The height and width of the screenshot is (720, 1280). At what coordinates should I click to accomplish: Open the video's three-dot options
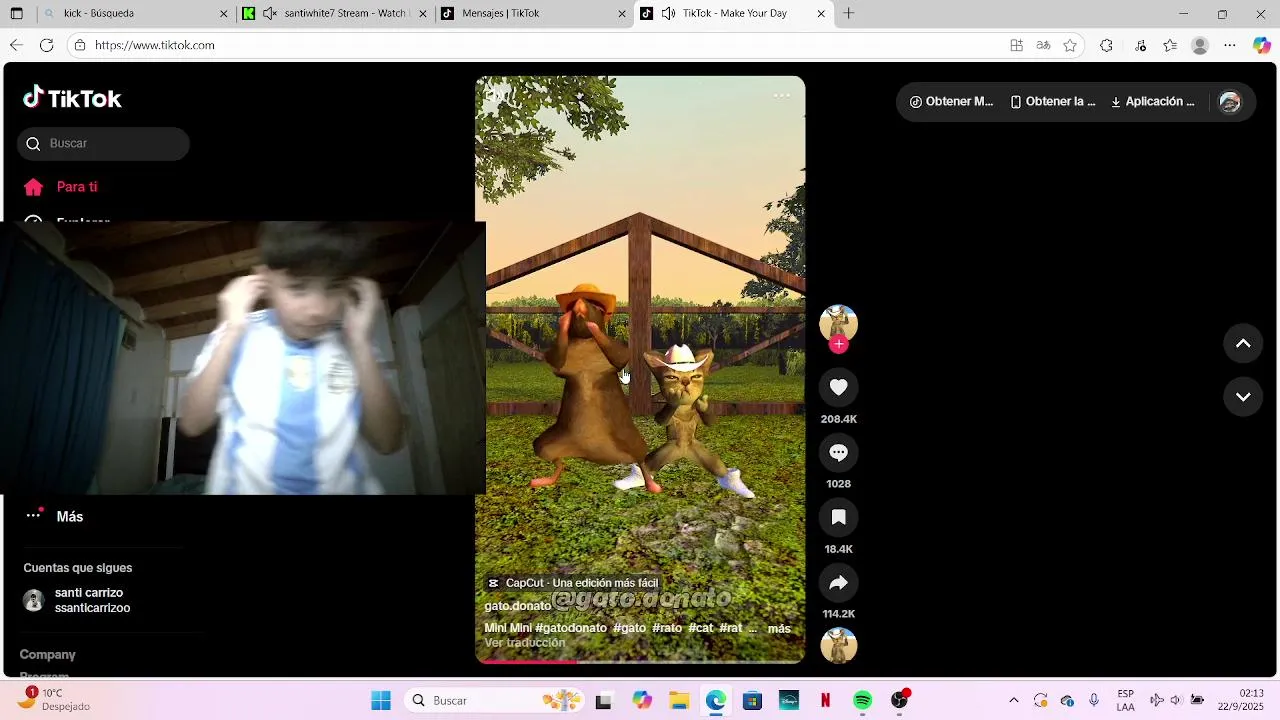(x=782, y=96)
